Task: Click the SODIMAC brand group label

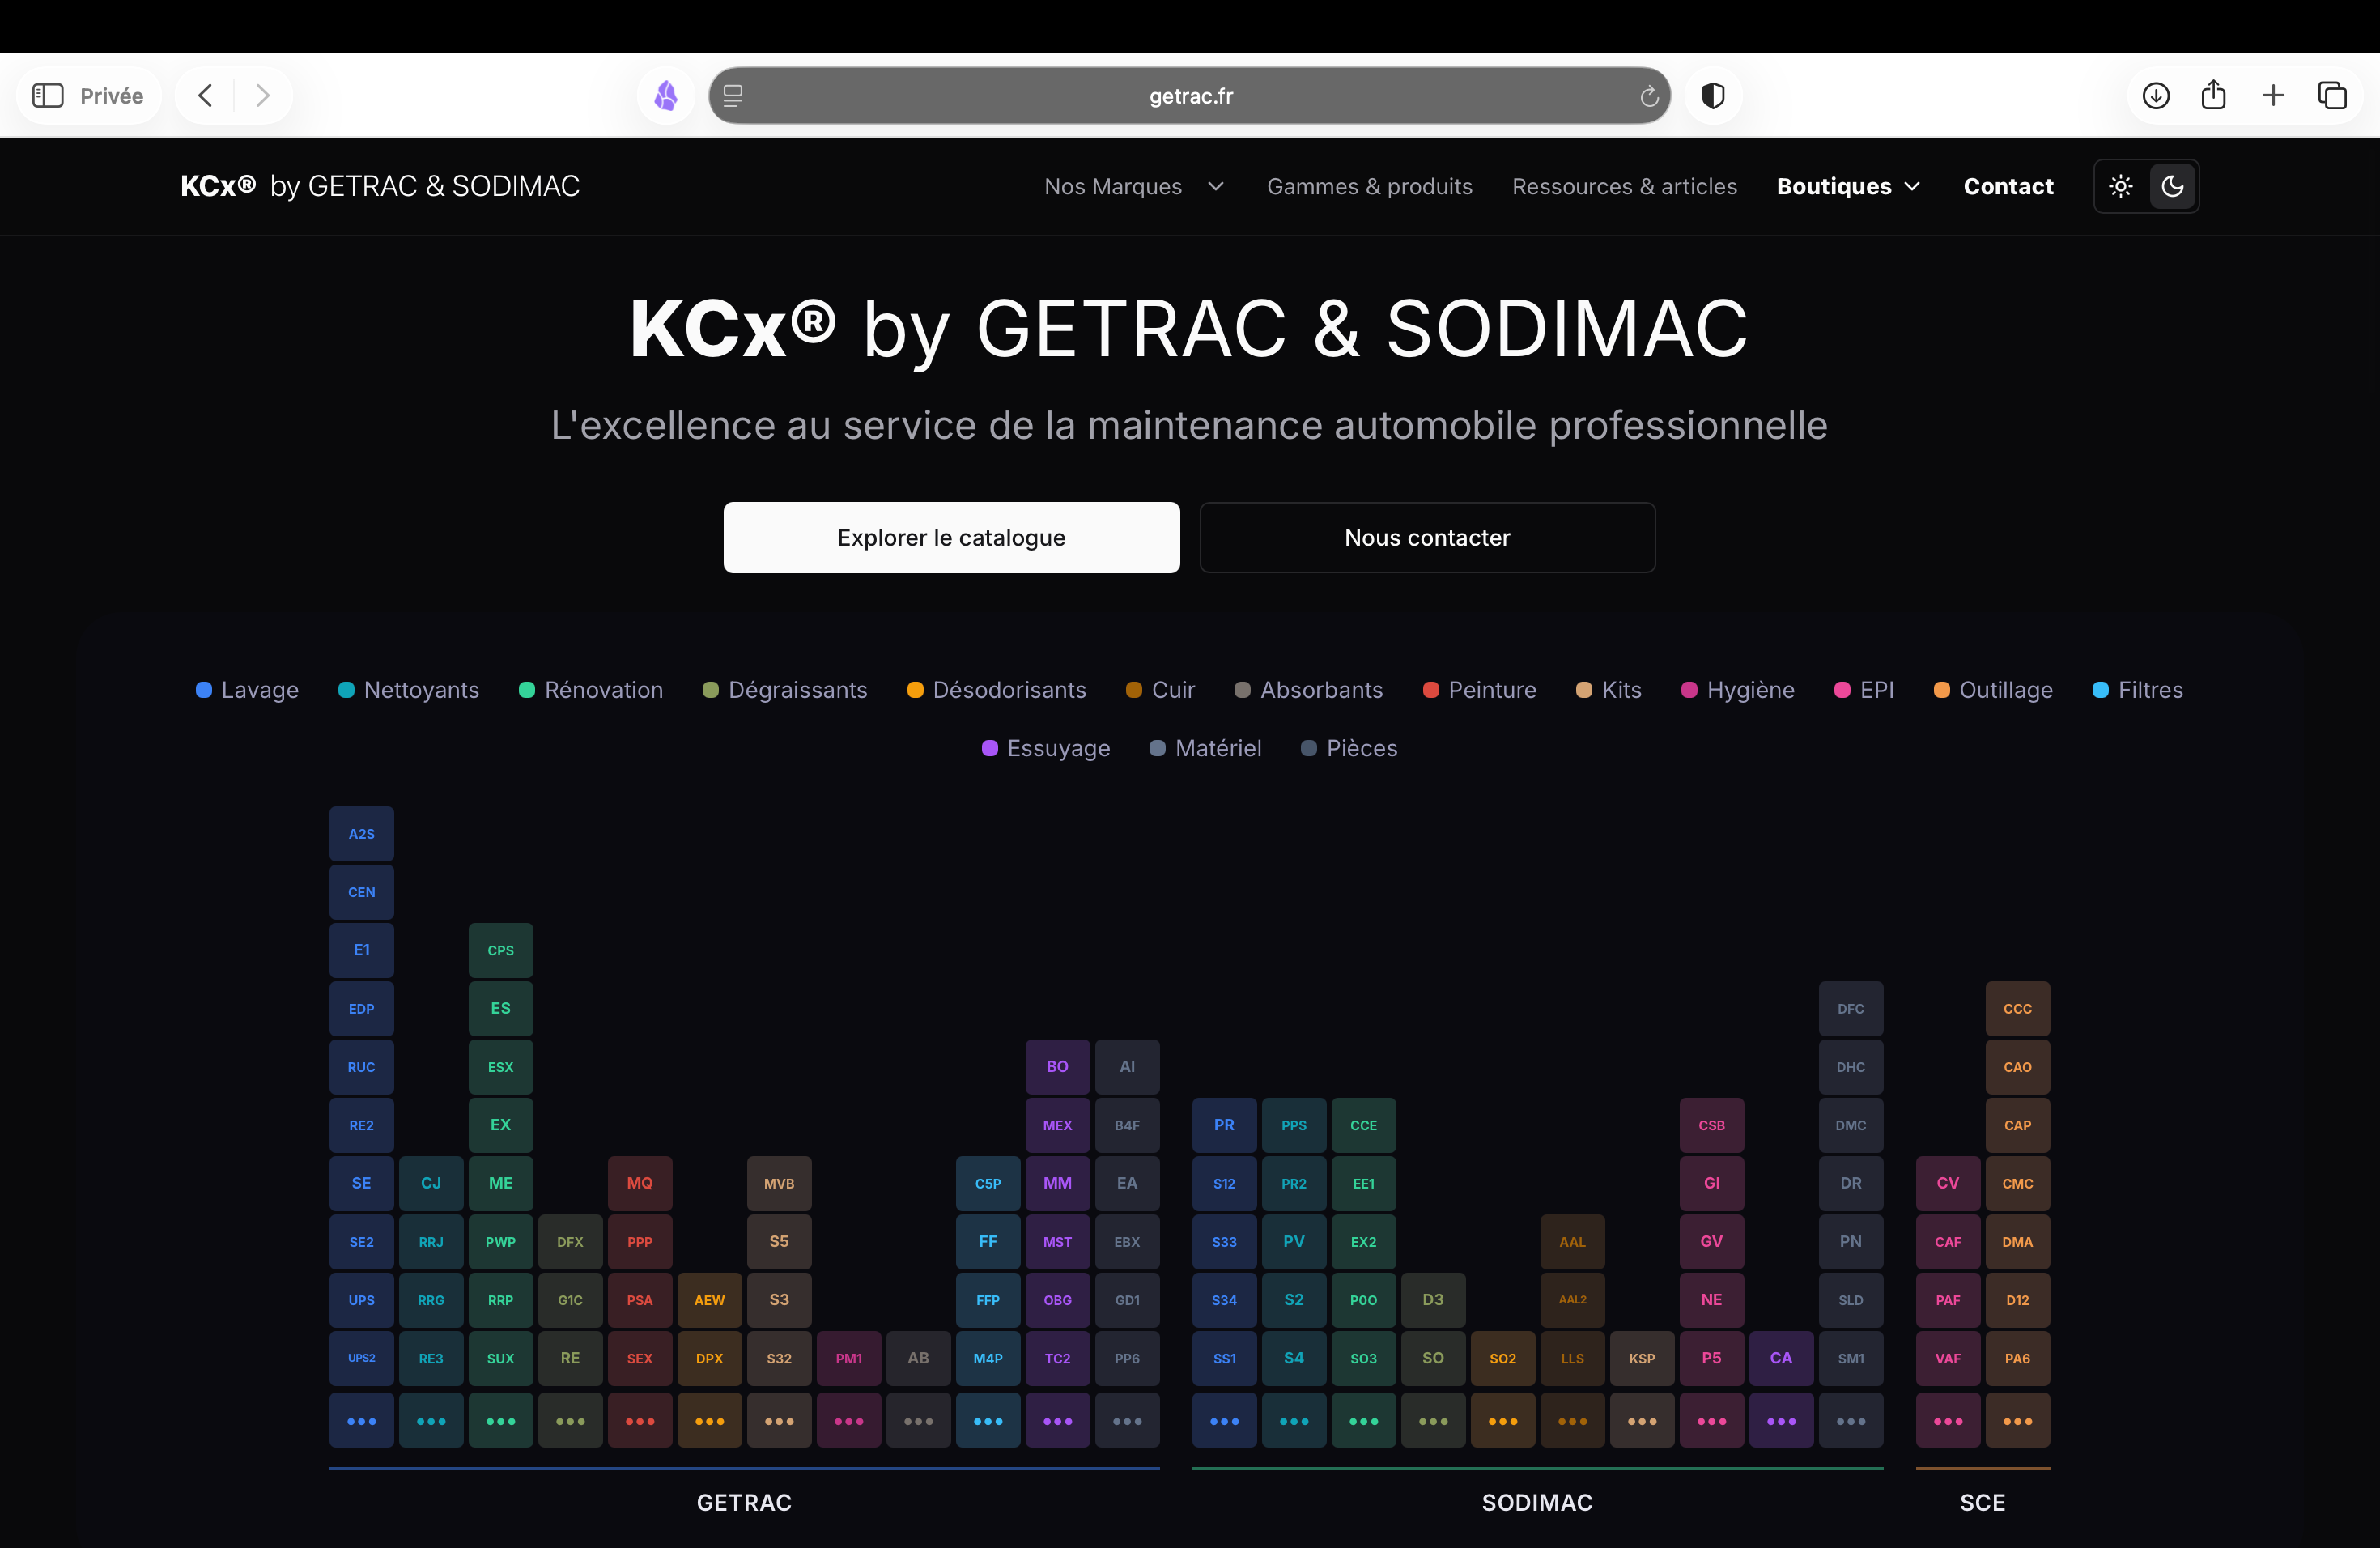Action: tap(1537, 1503)
